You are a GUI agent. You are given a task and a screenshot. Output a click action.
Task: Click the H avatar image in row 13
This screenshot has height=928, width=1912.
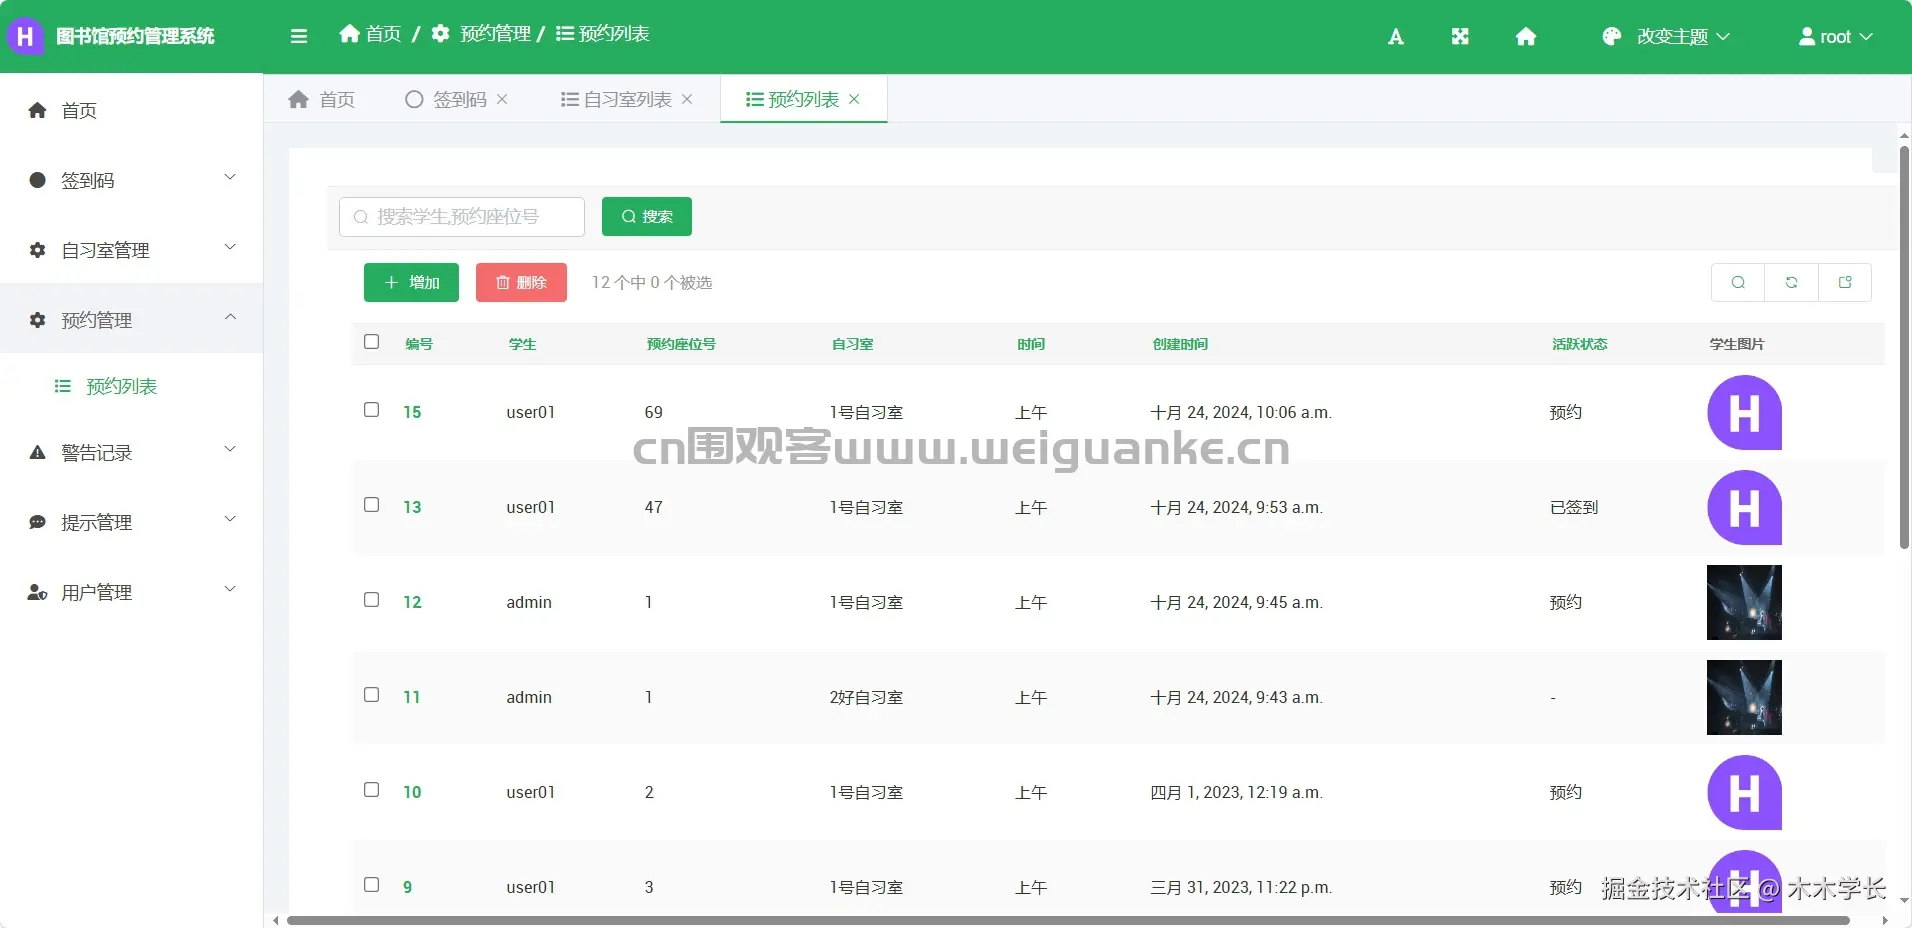(1744, 507)
